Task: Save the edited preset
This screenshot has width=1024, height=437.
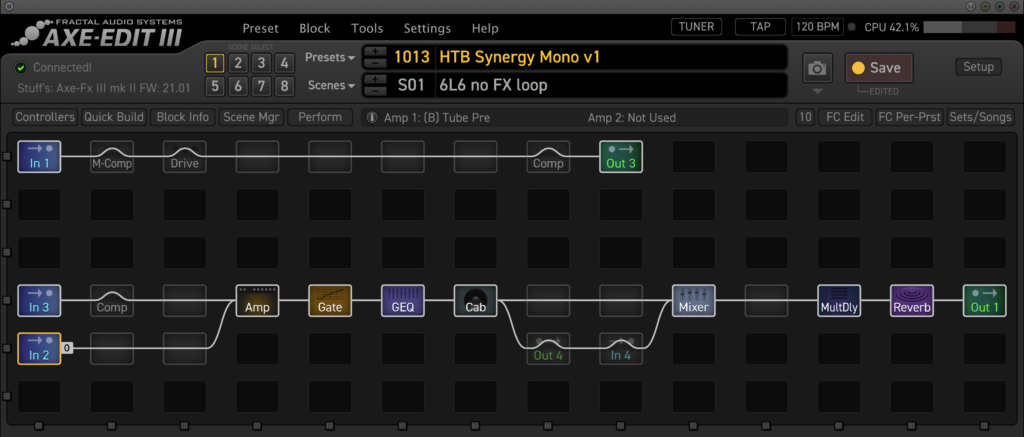Action: pos(879,68)
